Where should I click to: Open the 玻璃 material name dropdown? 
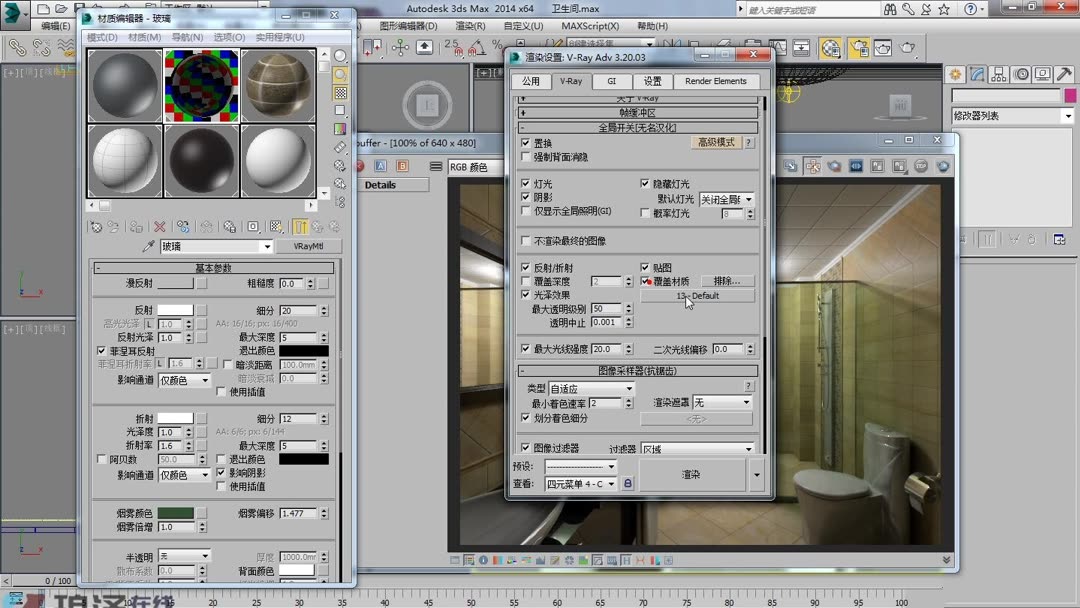[x=268, y=246]
